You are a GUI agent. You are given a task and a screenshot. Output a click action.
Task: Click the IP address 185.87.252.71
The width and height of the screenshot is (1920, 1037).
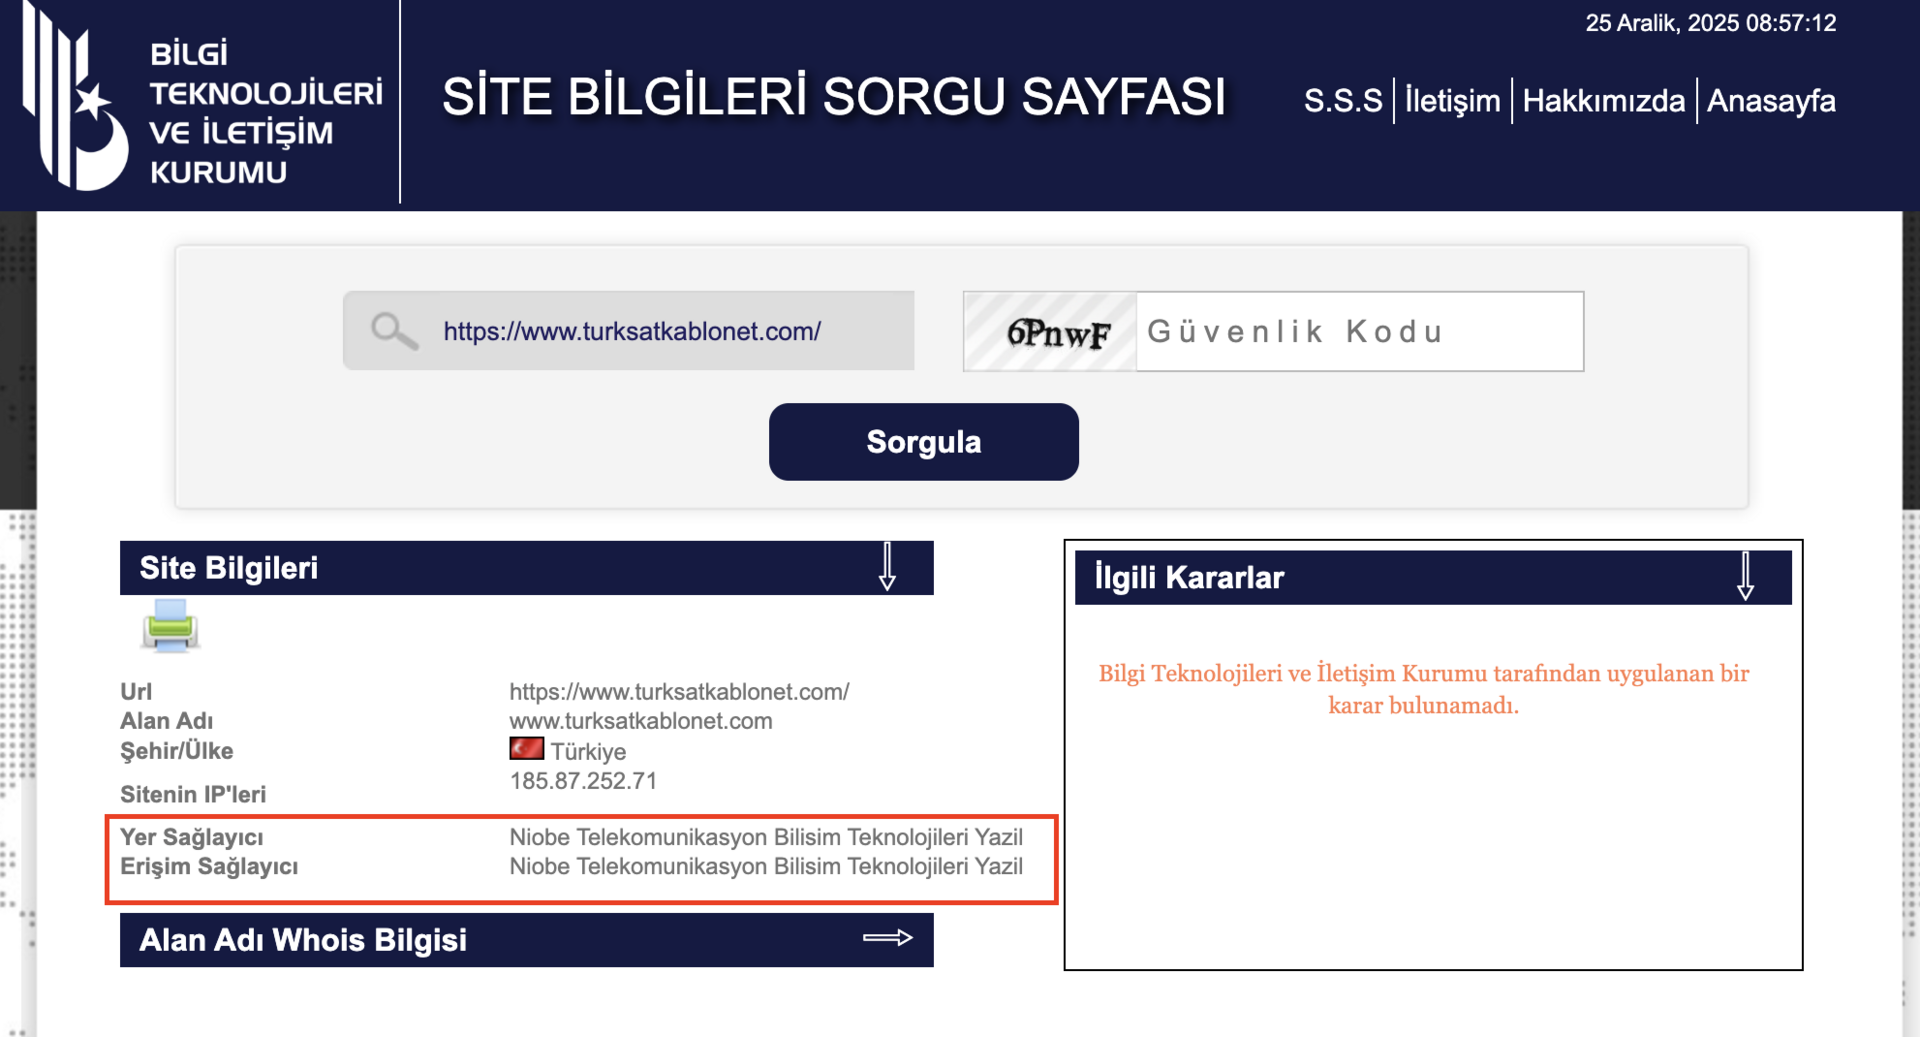pyautogui.click(x=583, y=781)
